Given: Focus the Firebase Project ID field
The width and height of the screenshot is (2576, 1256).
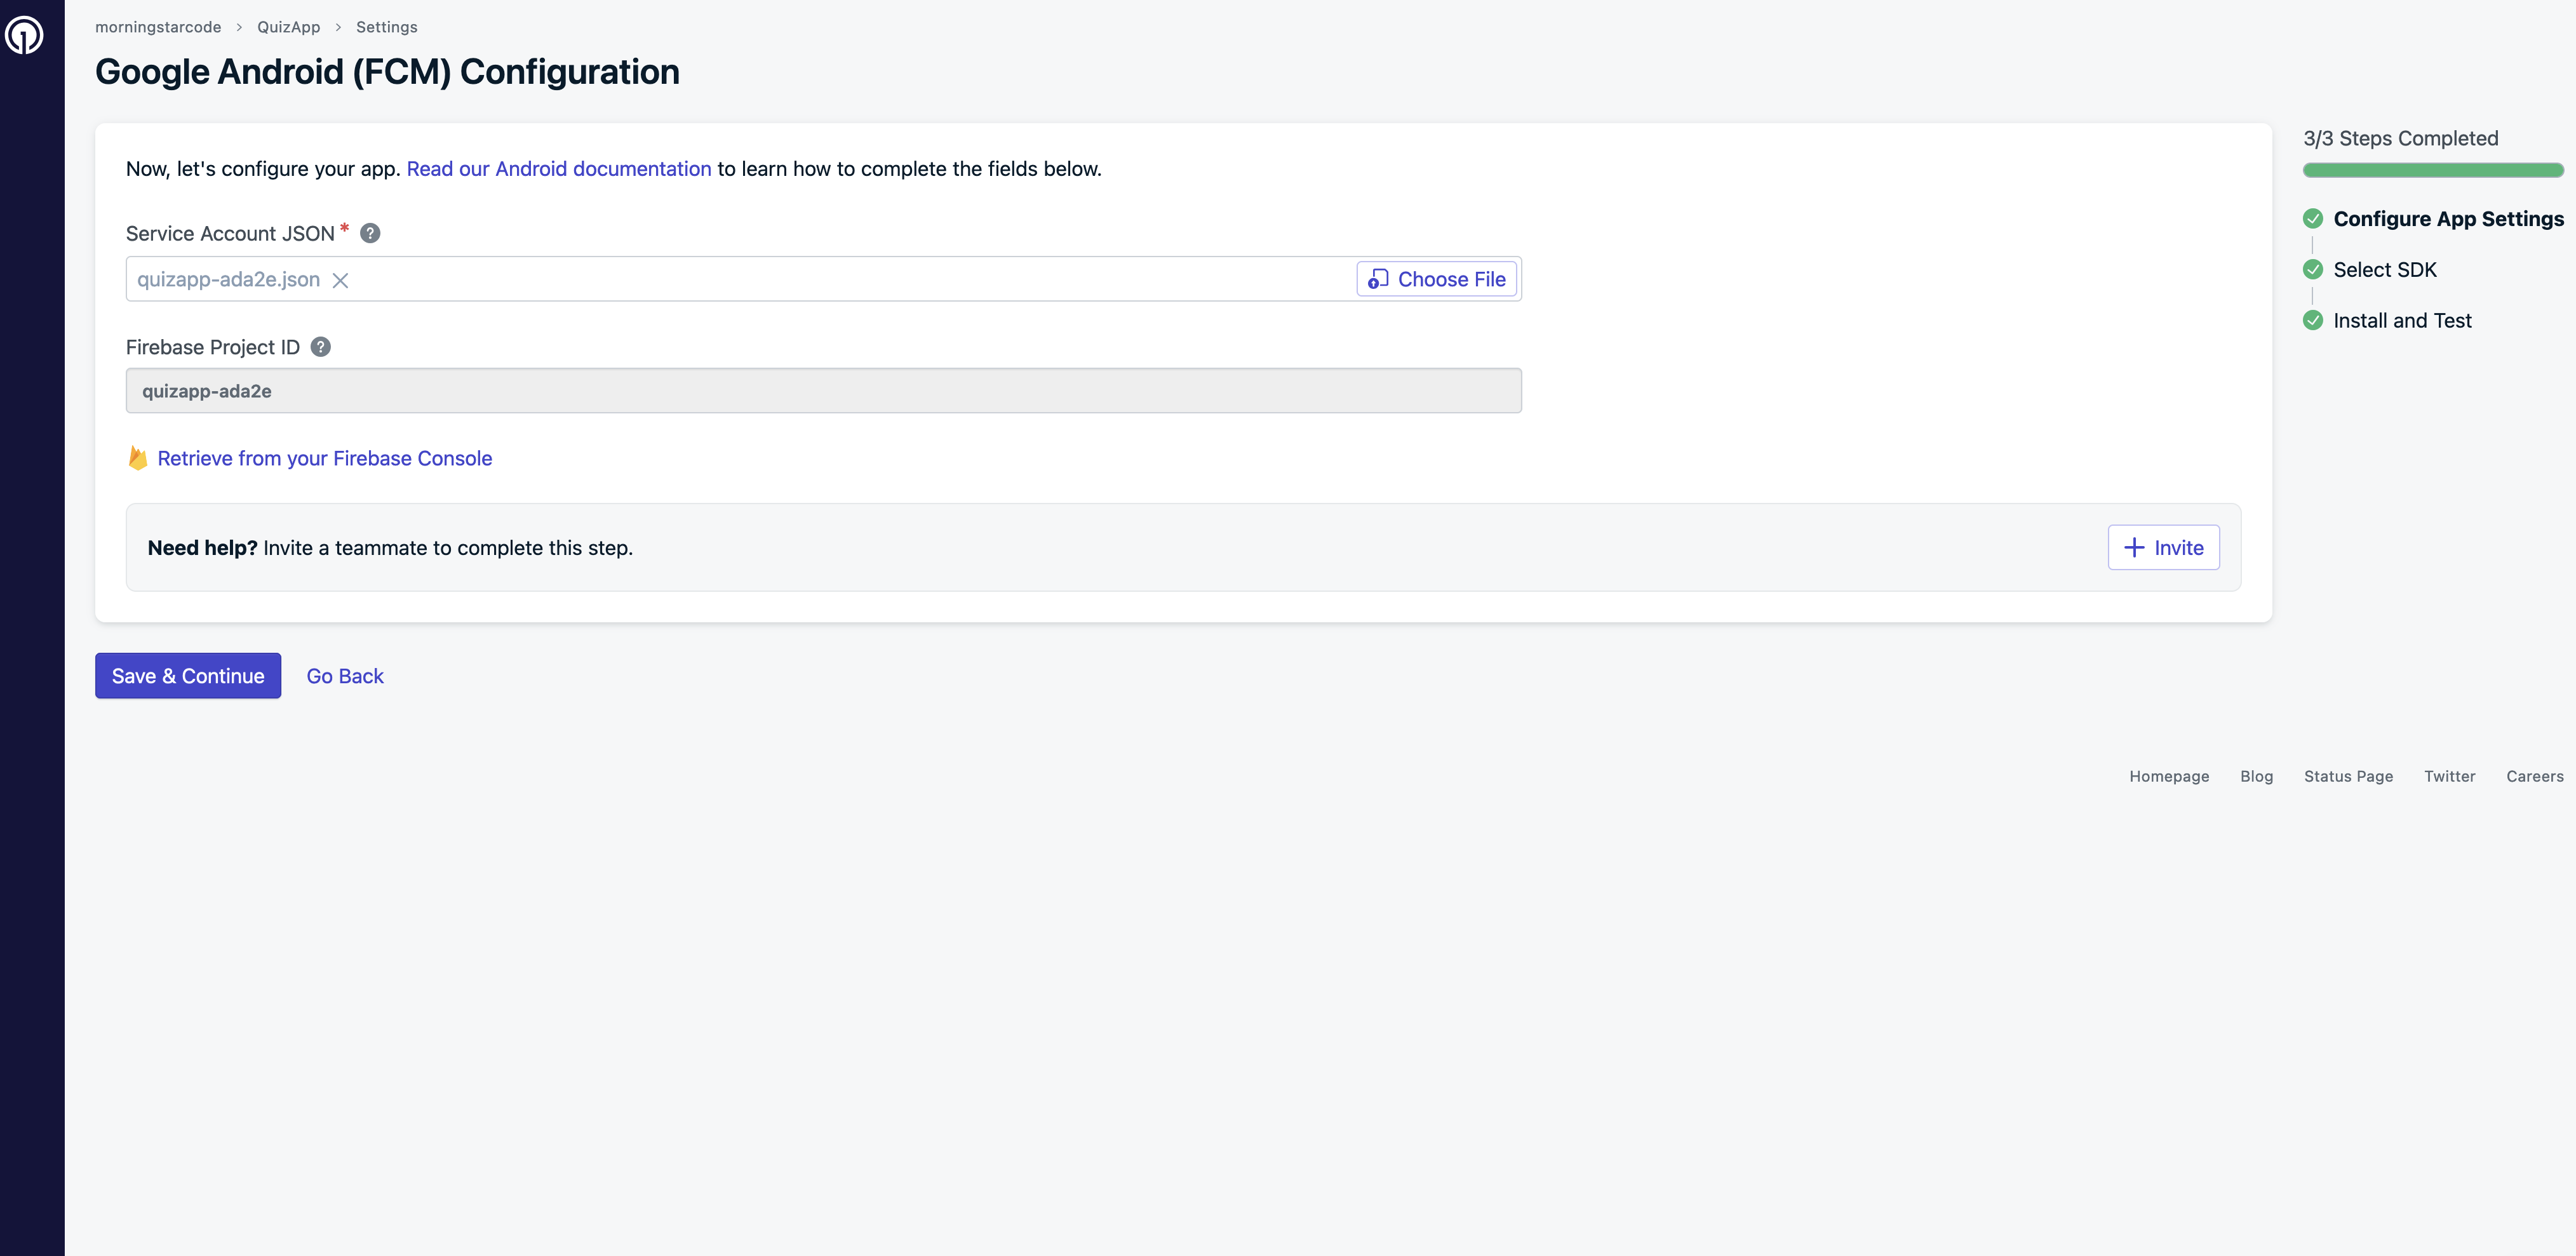Looking at the screenshot, I should tap(823, 391).
